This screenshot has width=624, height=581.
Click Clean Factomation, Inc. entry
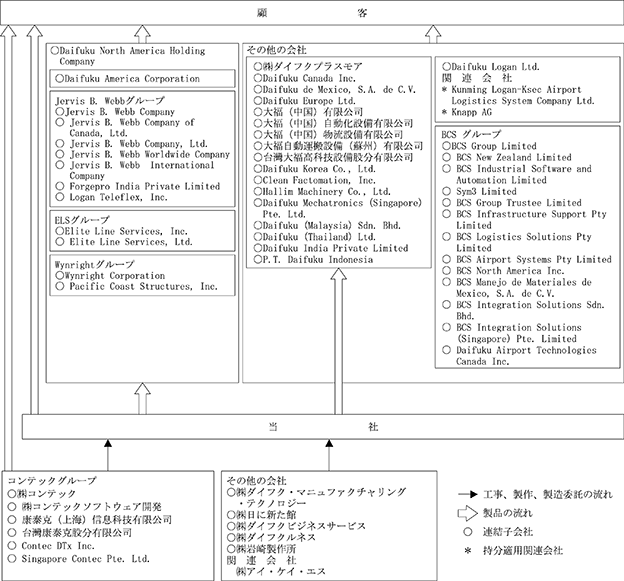click(315, 180)
